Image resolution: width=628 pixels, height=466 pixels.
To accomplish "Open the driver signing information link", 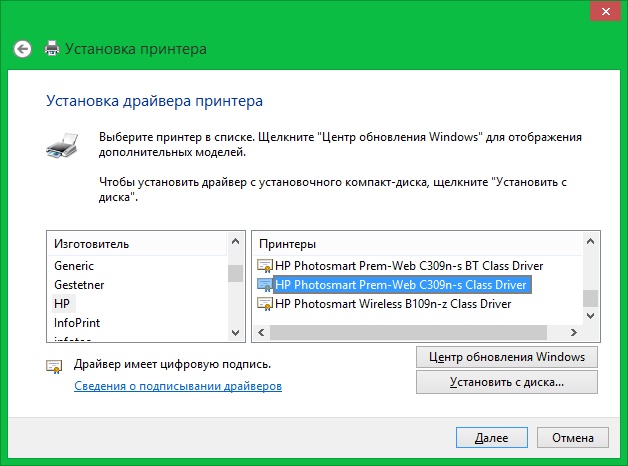I will coord(178,385).
